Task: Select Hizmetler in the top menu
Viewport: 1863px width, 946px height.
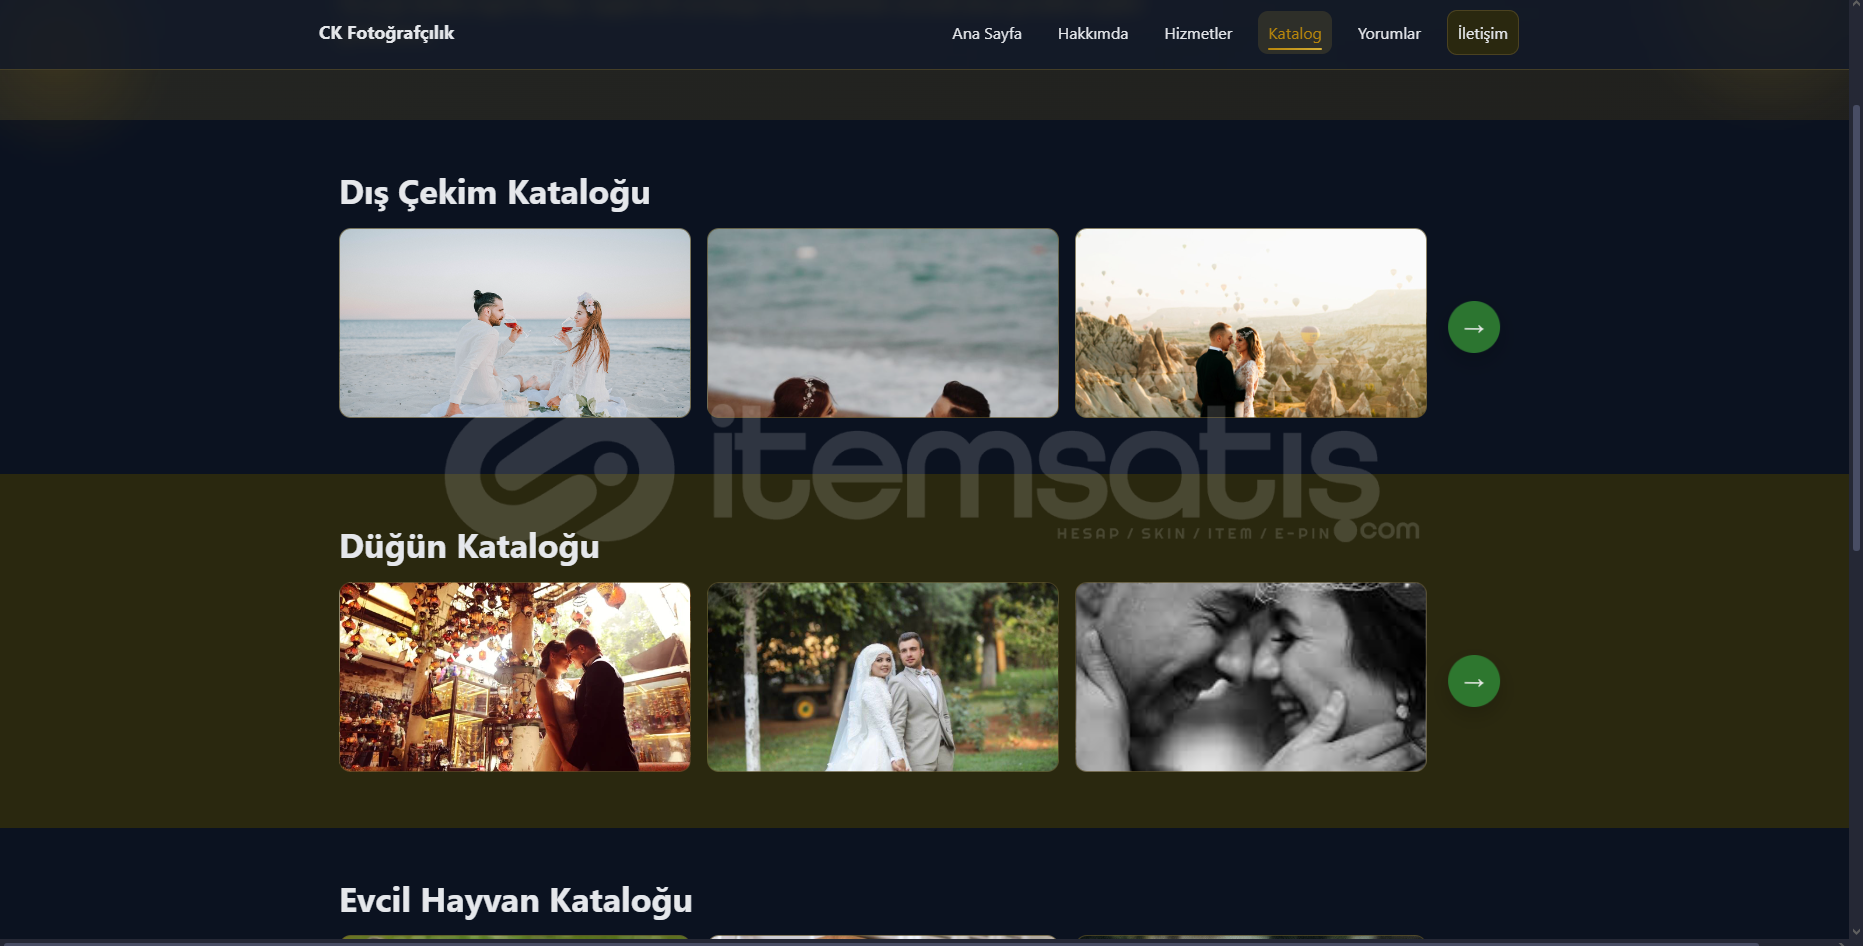Action: pyautogui.click(x=1197, y=33)
